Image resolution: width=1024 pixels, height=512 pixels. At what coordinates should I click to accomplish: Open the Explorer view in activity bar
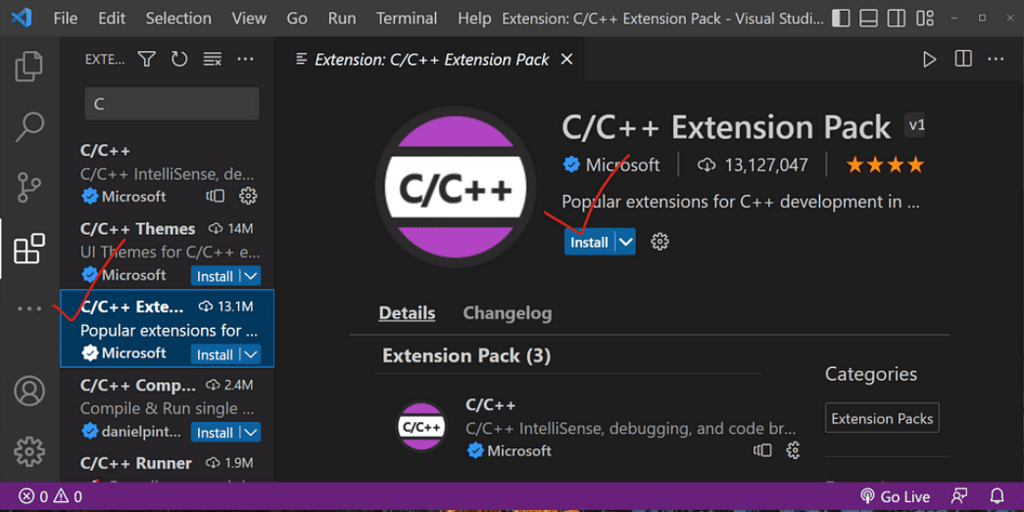(29, 66)
